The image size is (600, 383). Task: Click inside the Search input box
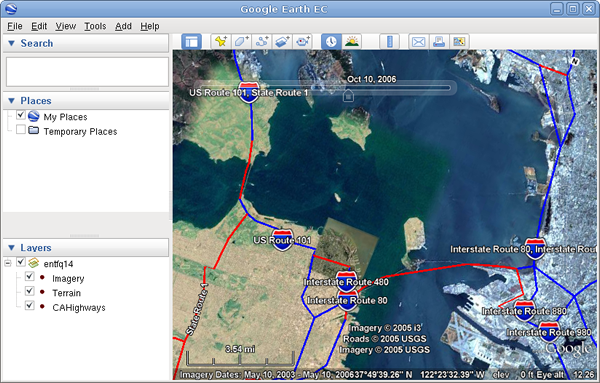point(87,72)
